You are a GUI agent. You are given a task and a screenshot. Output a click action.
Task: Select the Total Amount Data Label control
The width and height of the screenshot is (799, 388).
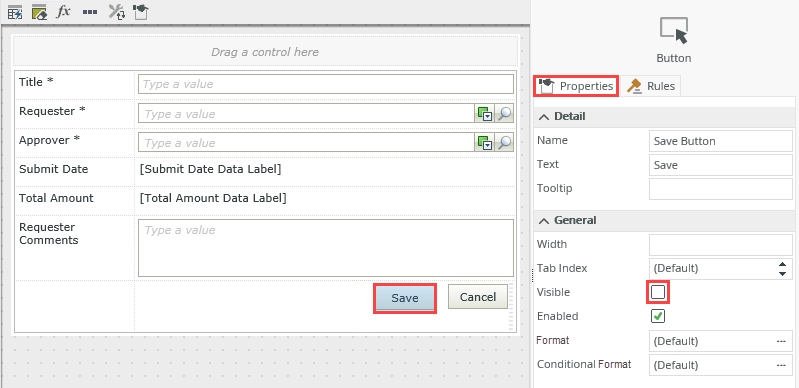coord(213,198)
